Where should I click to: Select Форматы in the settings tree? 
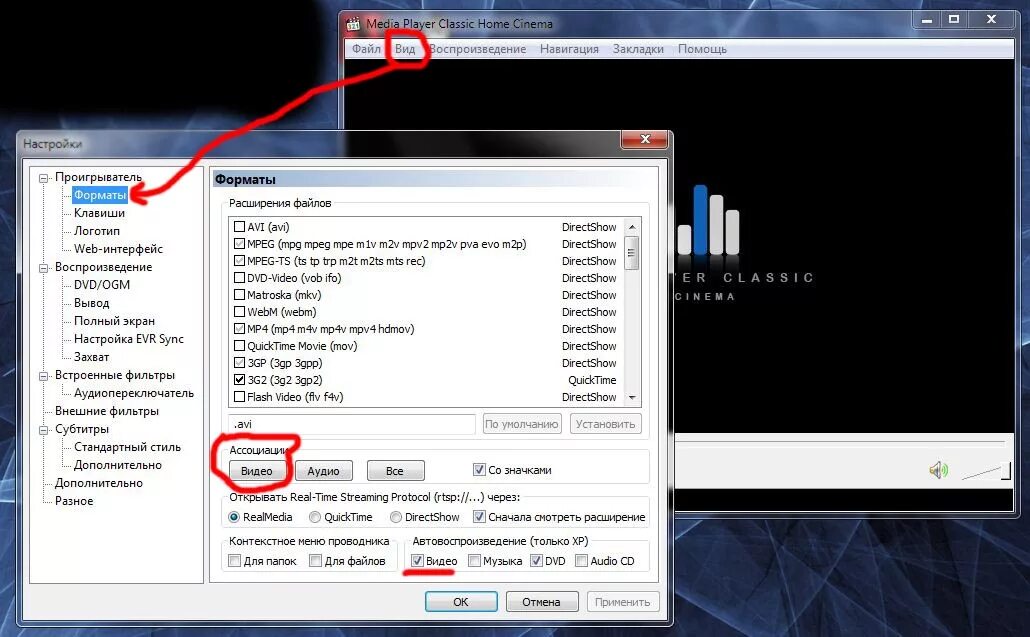coord(99,195)
